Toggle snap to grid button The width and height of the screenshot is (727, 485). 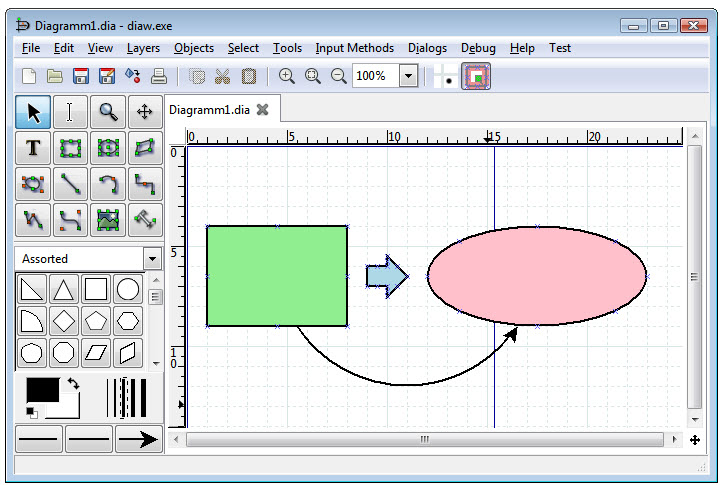point(445,77)
